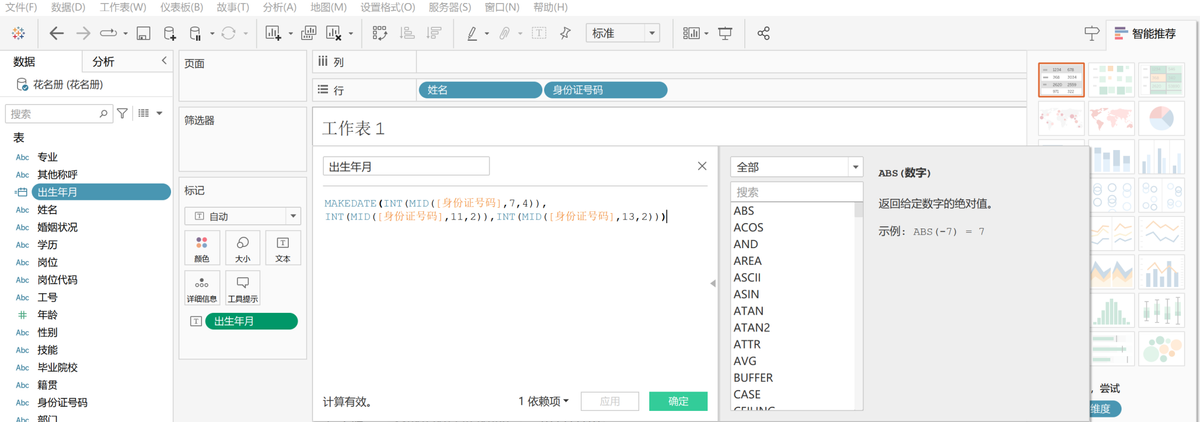This screenshot has height=422, width=1200.
Task: Select BUFFER in the function list
Action: pyautogui.click(x=753, y=377)
